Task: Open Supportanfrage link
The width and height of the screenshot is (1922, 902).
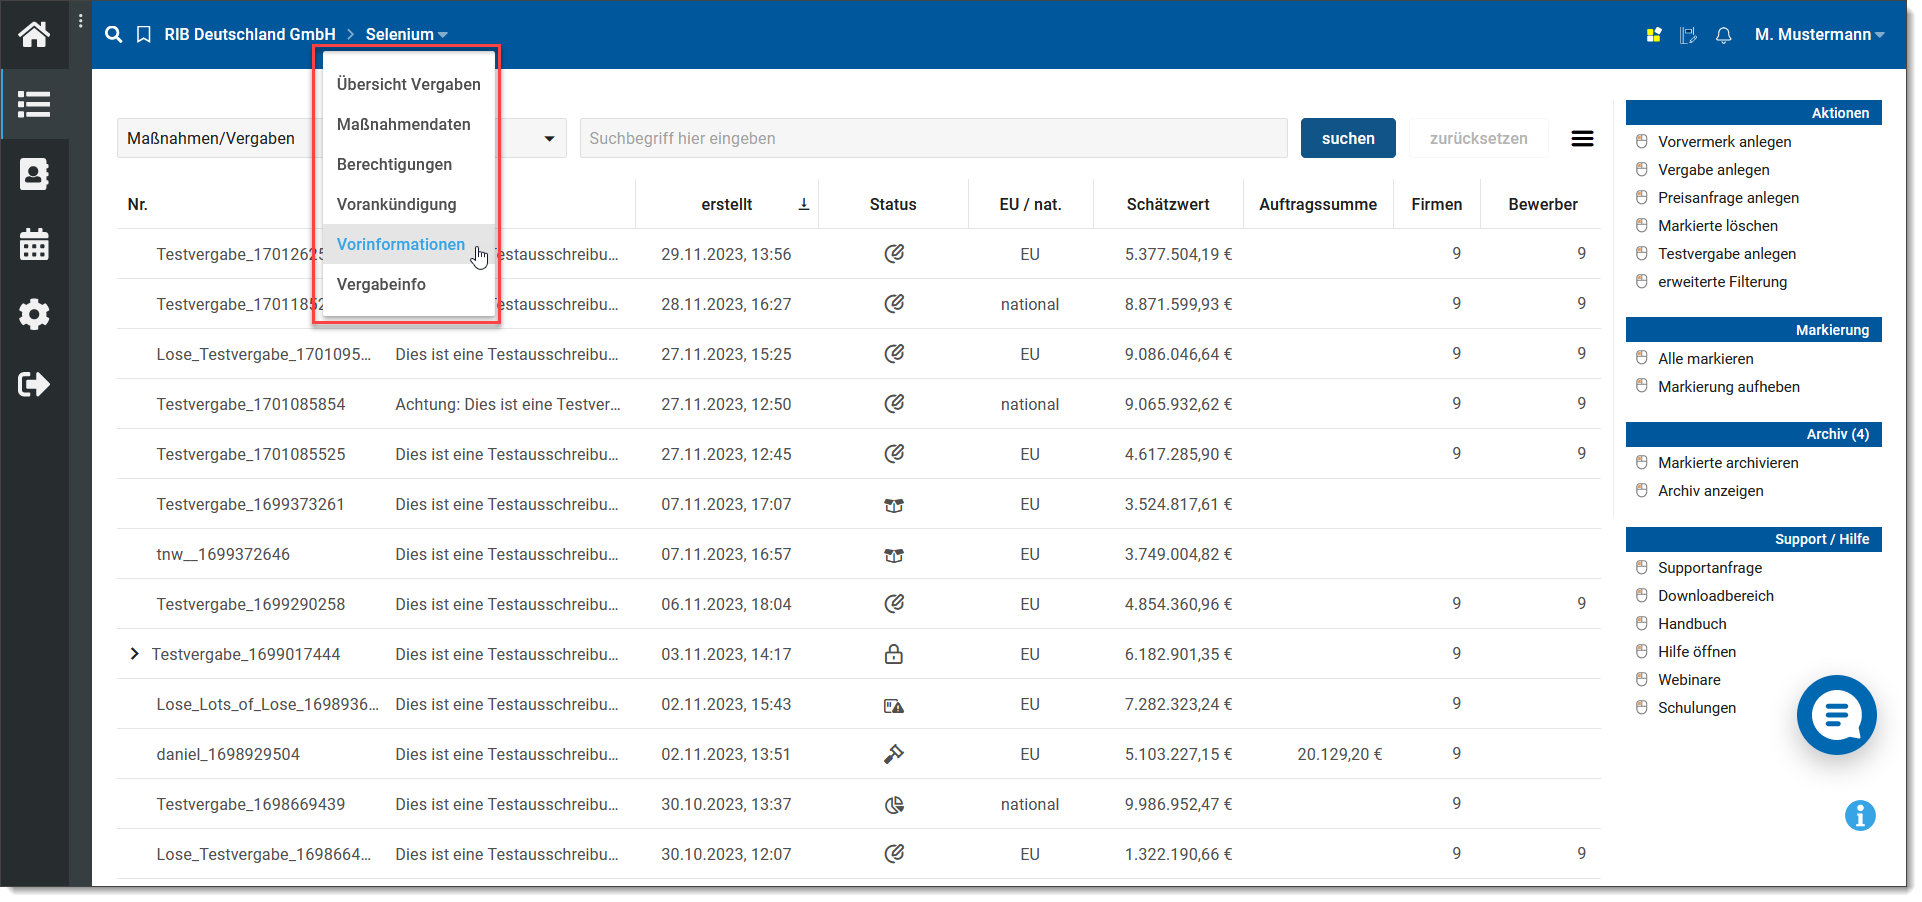Action: click(1710, 568)
